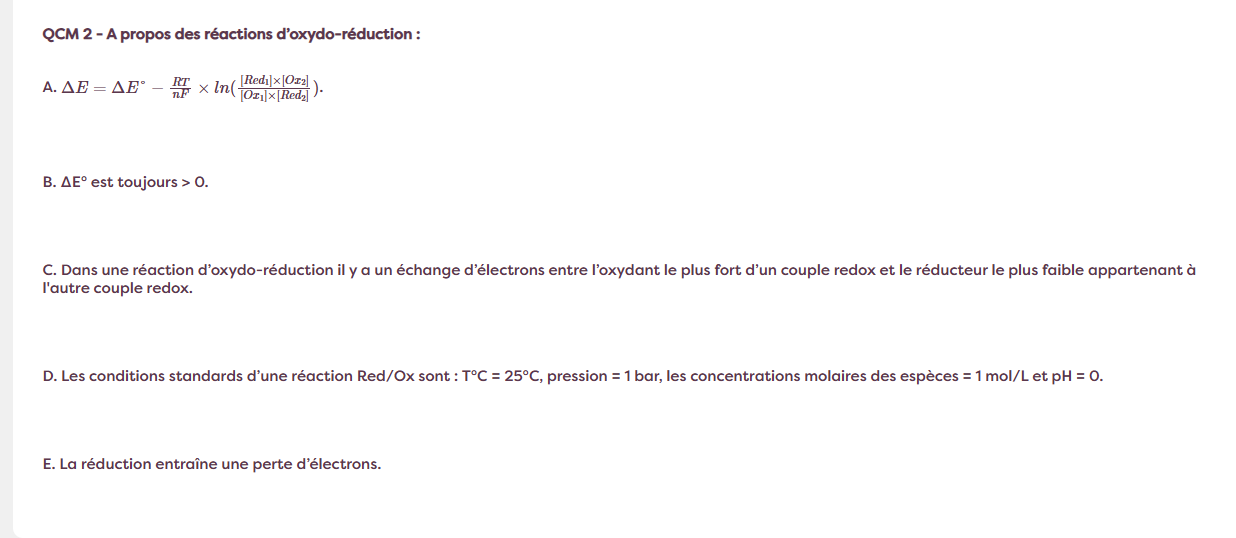Click the QCM 2 question heading

click(231, 34)
